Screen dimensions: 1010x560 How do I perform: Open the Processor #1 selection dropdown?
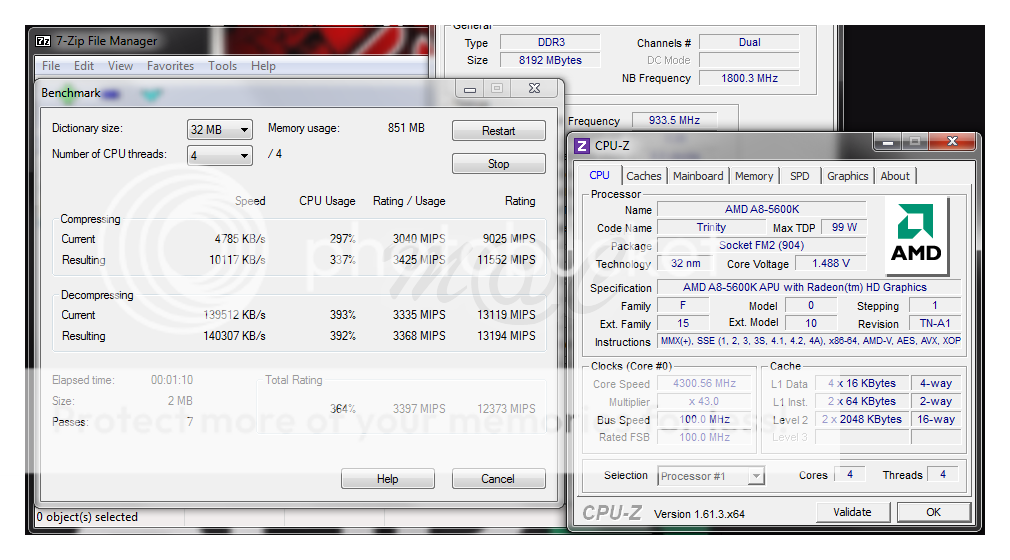pyautogui.click(x=710, y=476)
